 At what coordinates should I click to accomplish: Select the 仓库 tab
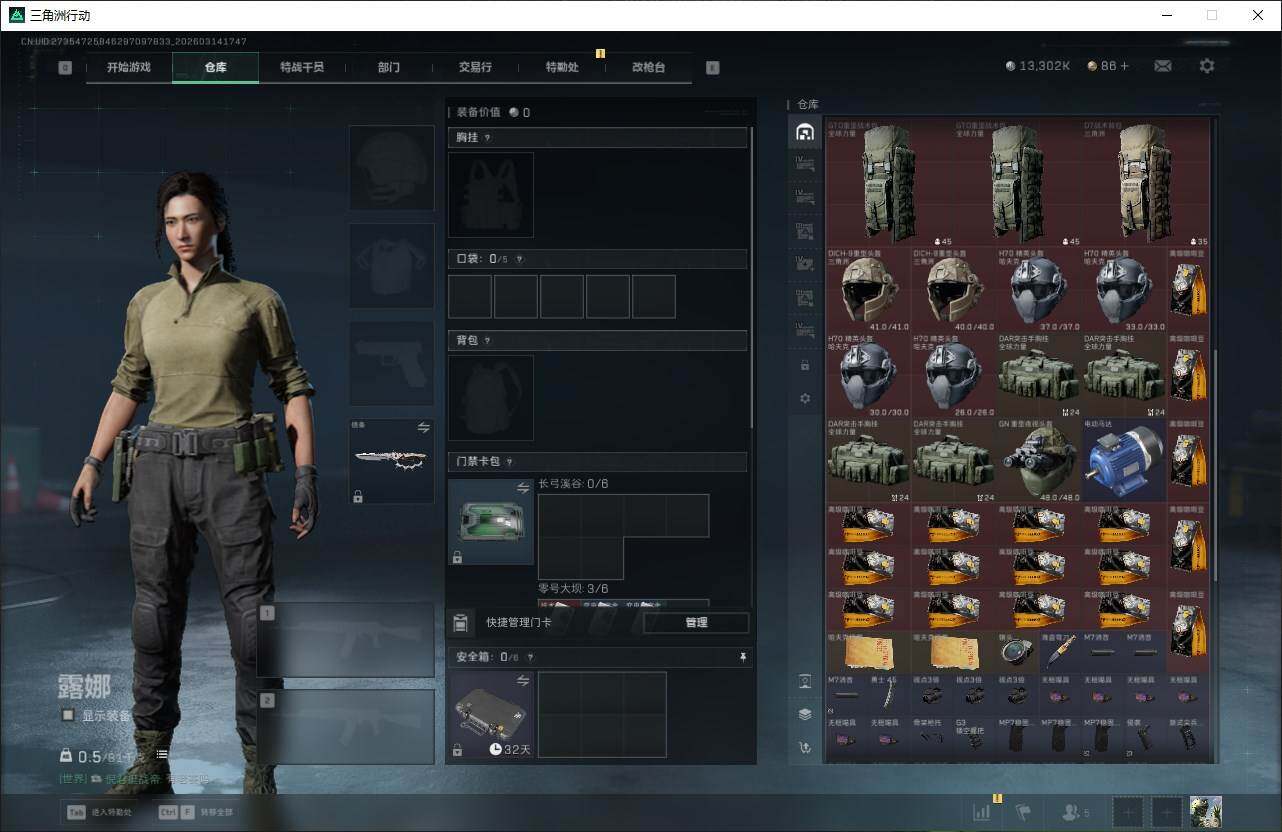216,68
